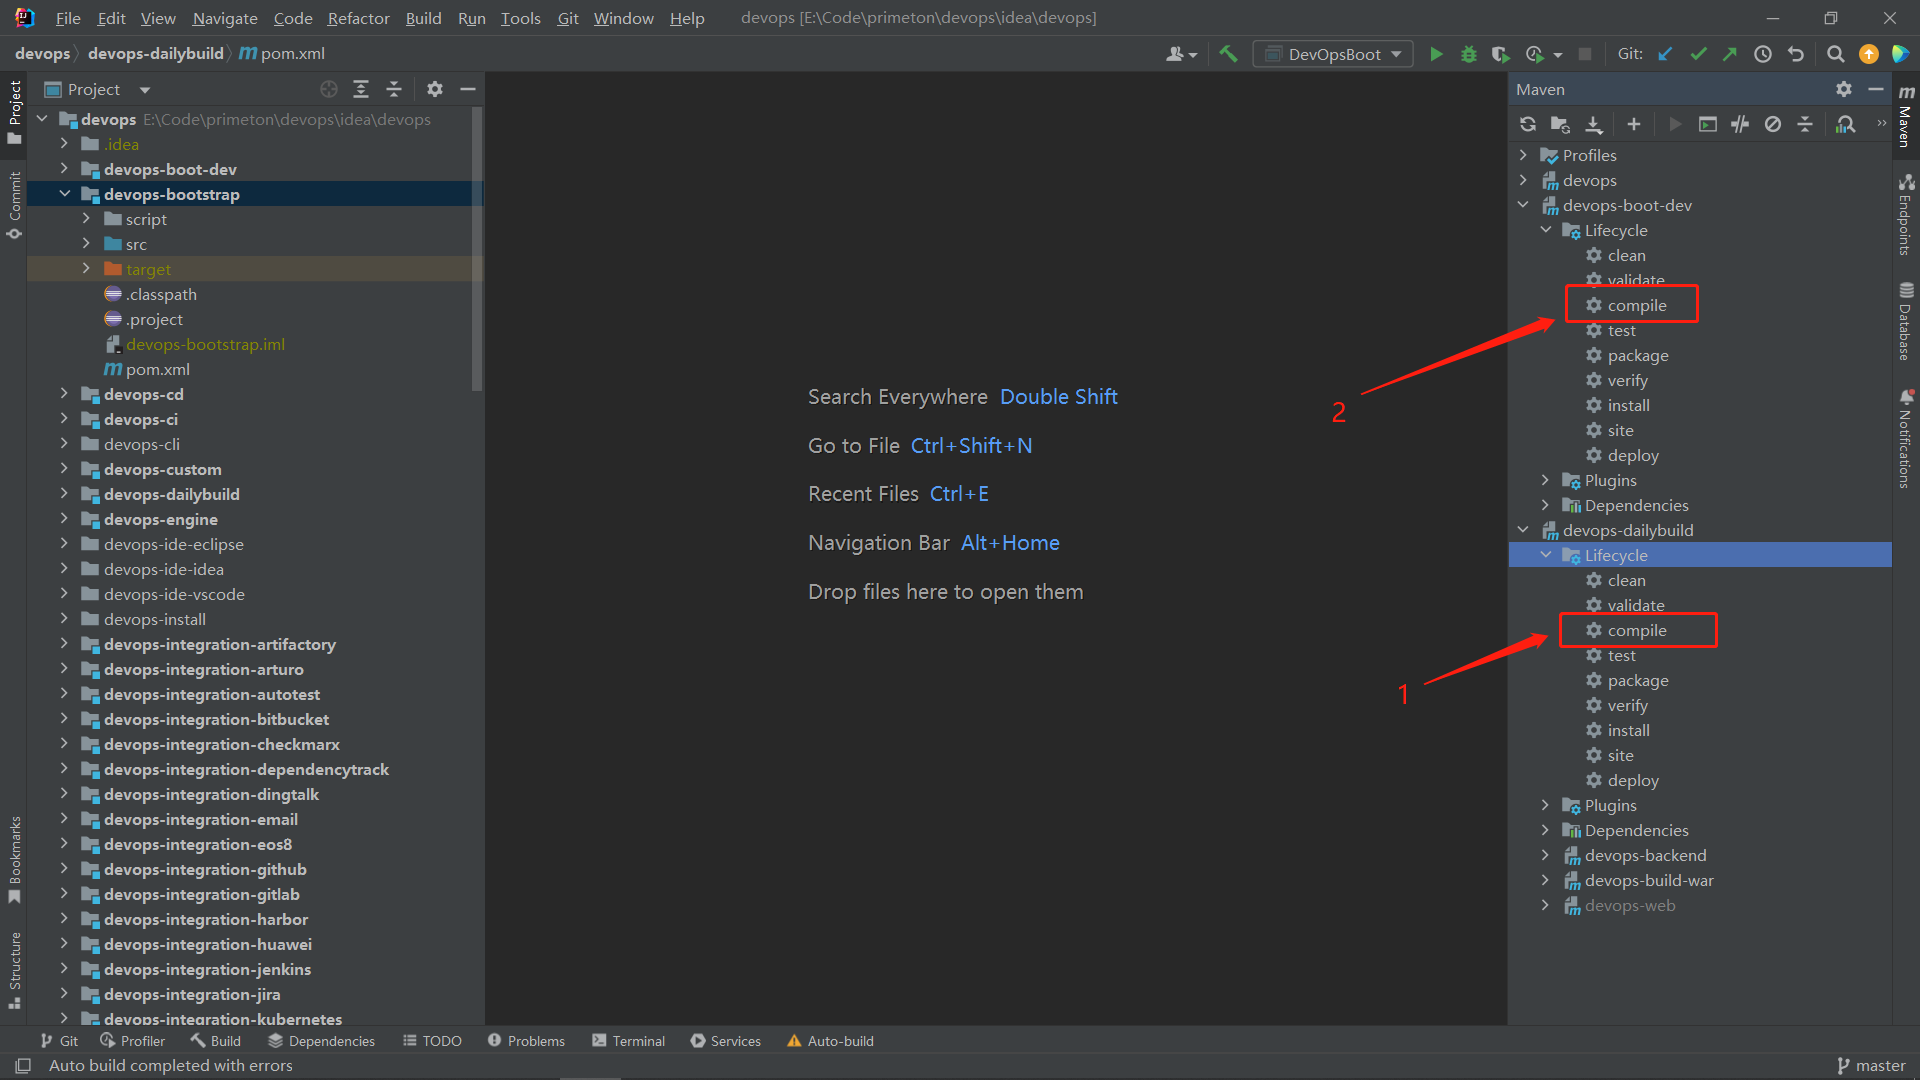
Task: Click Execute Maven Goal icon
Action: click(1708, 124)
